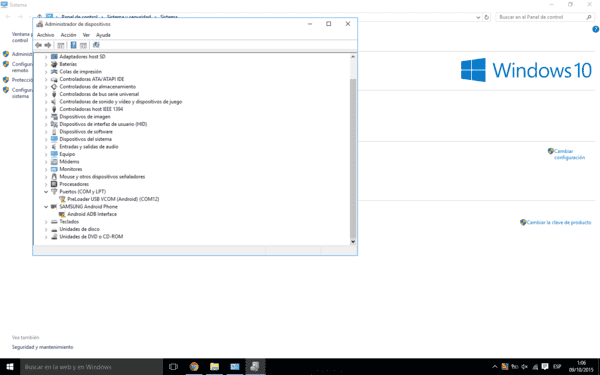Open Chrome from the taskbar
The height and width of the screenshot is (375, 600).
coord(194,367)
